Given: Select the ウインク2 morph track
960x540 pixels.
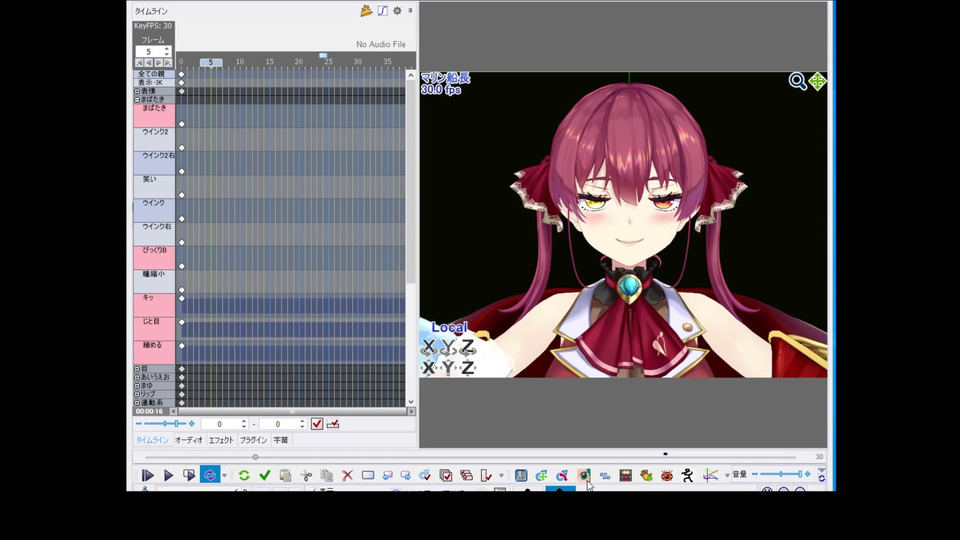Looking at the screenshot, I should 154,139.
